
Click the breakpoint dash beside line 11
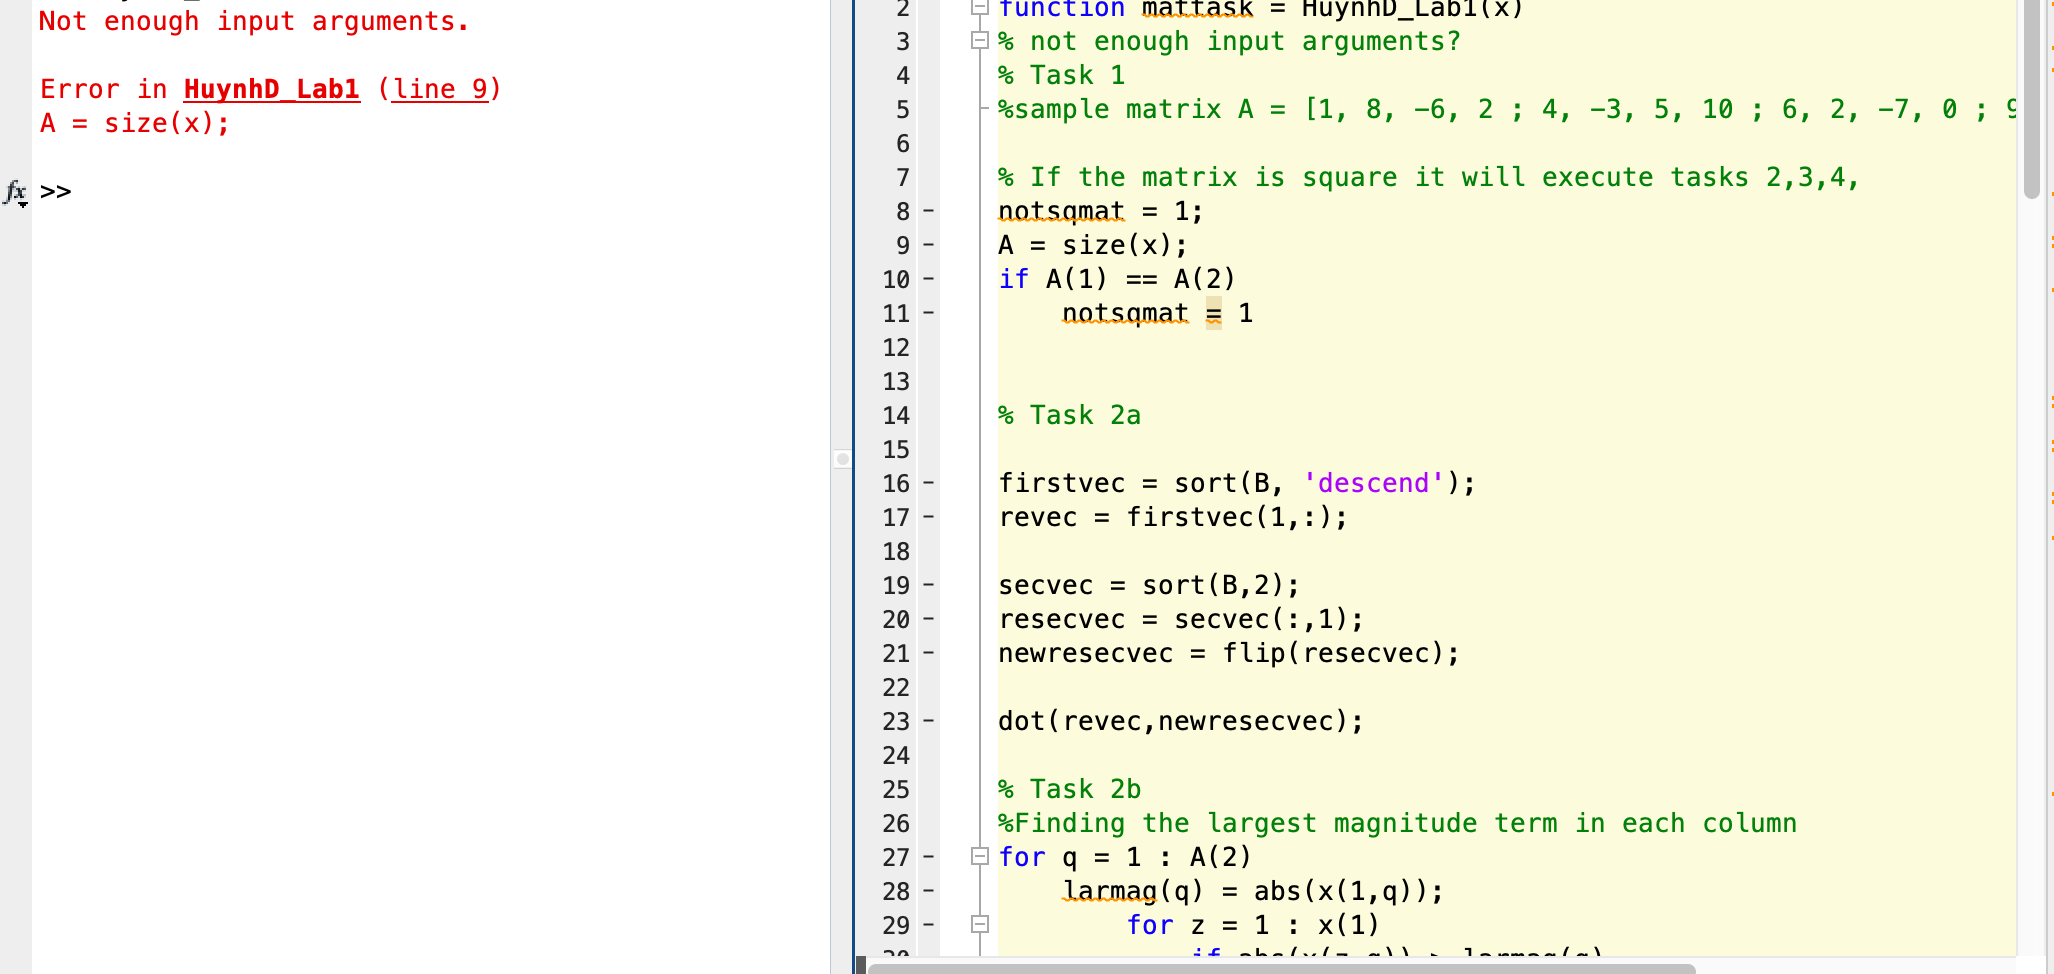click(928, 313)
